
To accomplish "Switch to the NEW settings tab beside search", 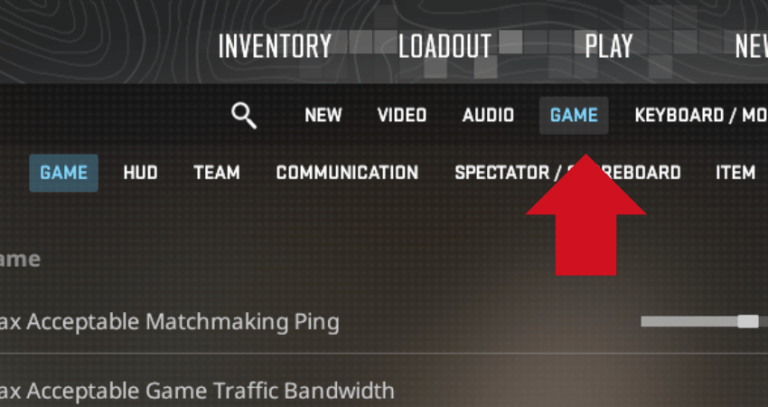I will pyautogui.click(x=323, y=116).
